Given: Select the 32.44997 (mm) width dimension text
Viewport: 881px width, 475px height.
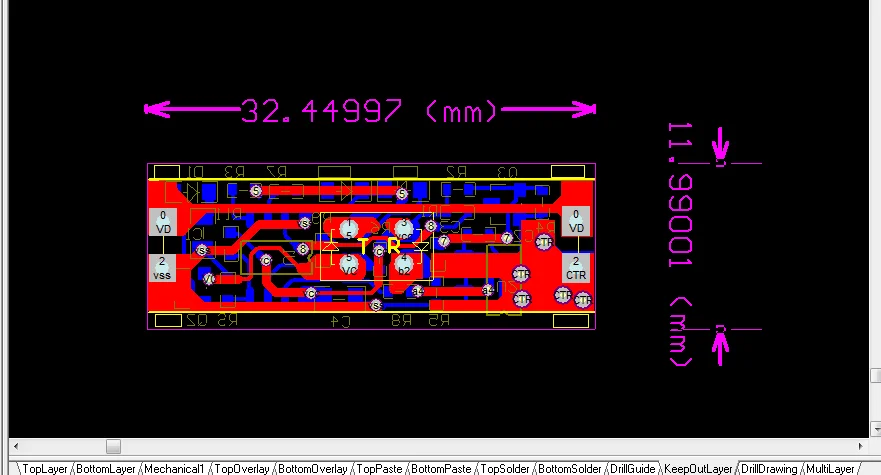Looking at the screenshot, I should (x=369, y=110).
